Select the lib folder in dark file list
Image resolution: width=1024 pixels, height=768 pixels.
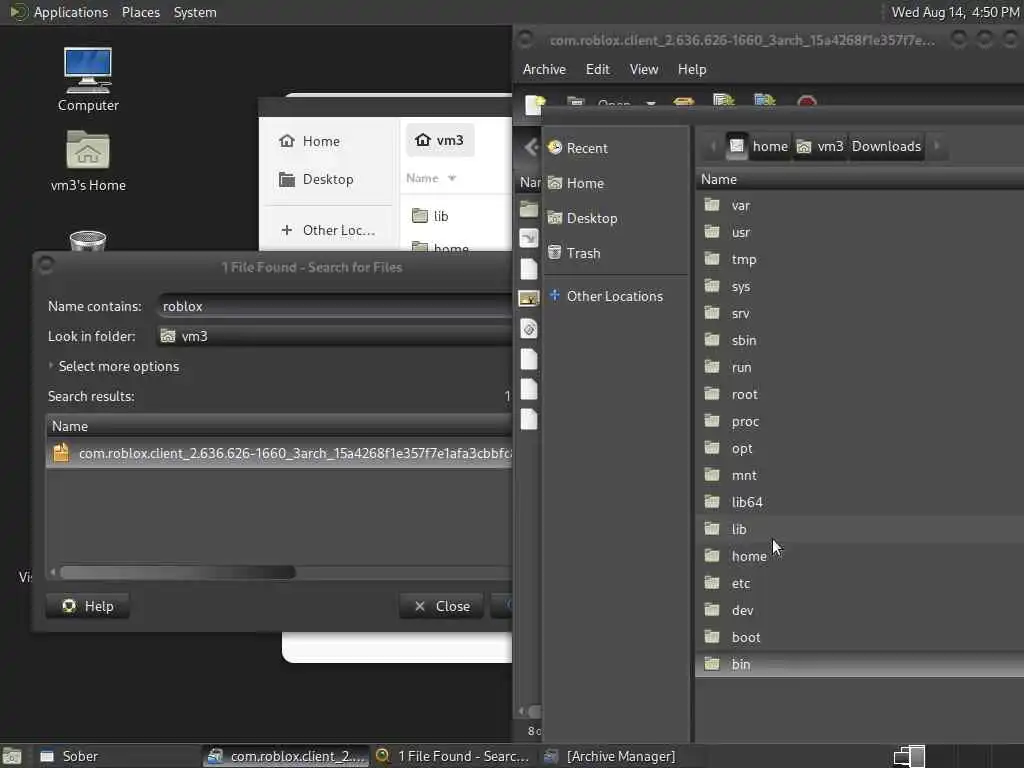[859, 529]
